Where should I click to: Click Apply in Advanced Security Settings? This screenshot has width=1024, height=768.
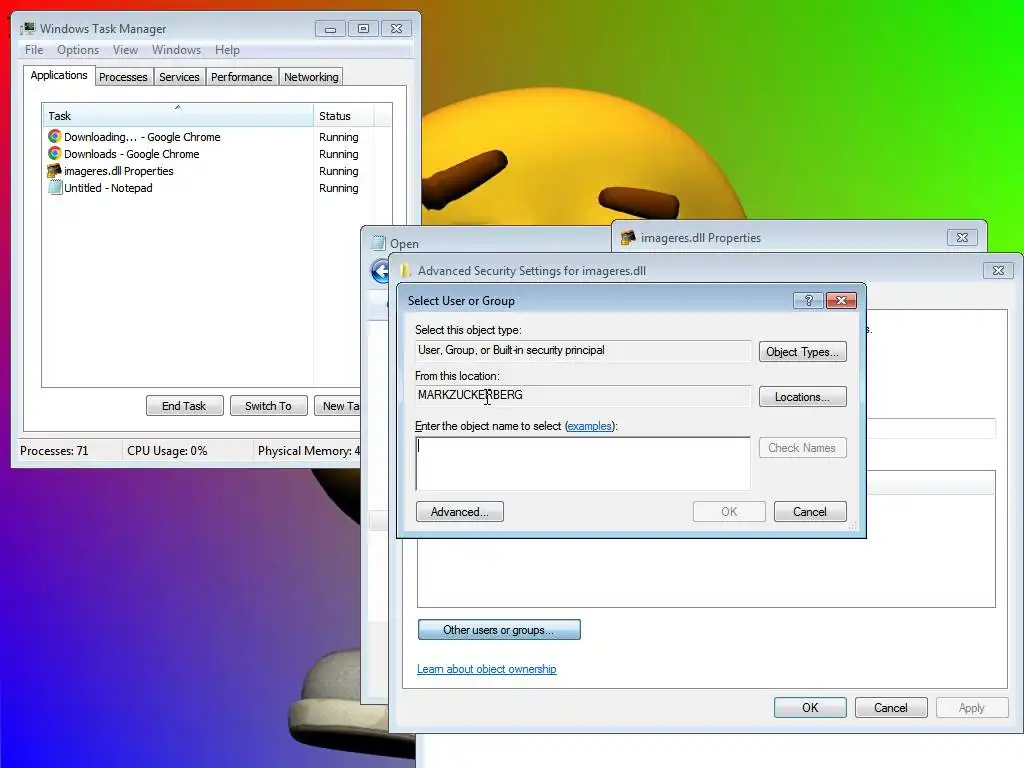(972, 707)
